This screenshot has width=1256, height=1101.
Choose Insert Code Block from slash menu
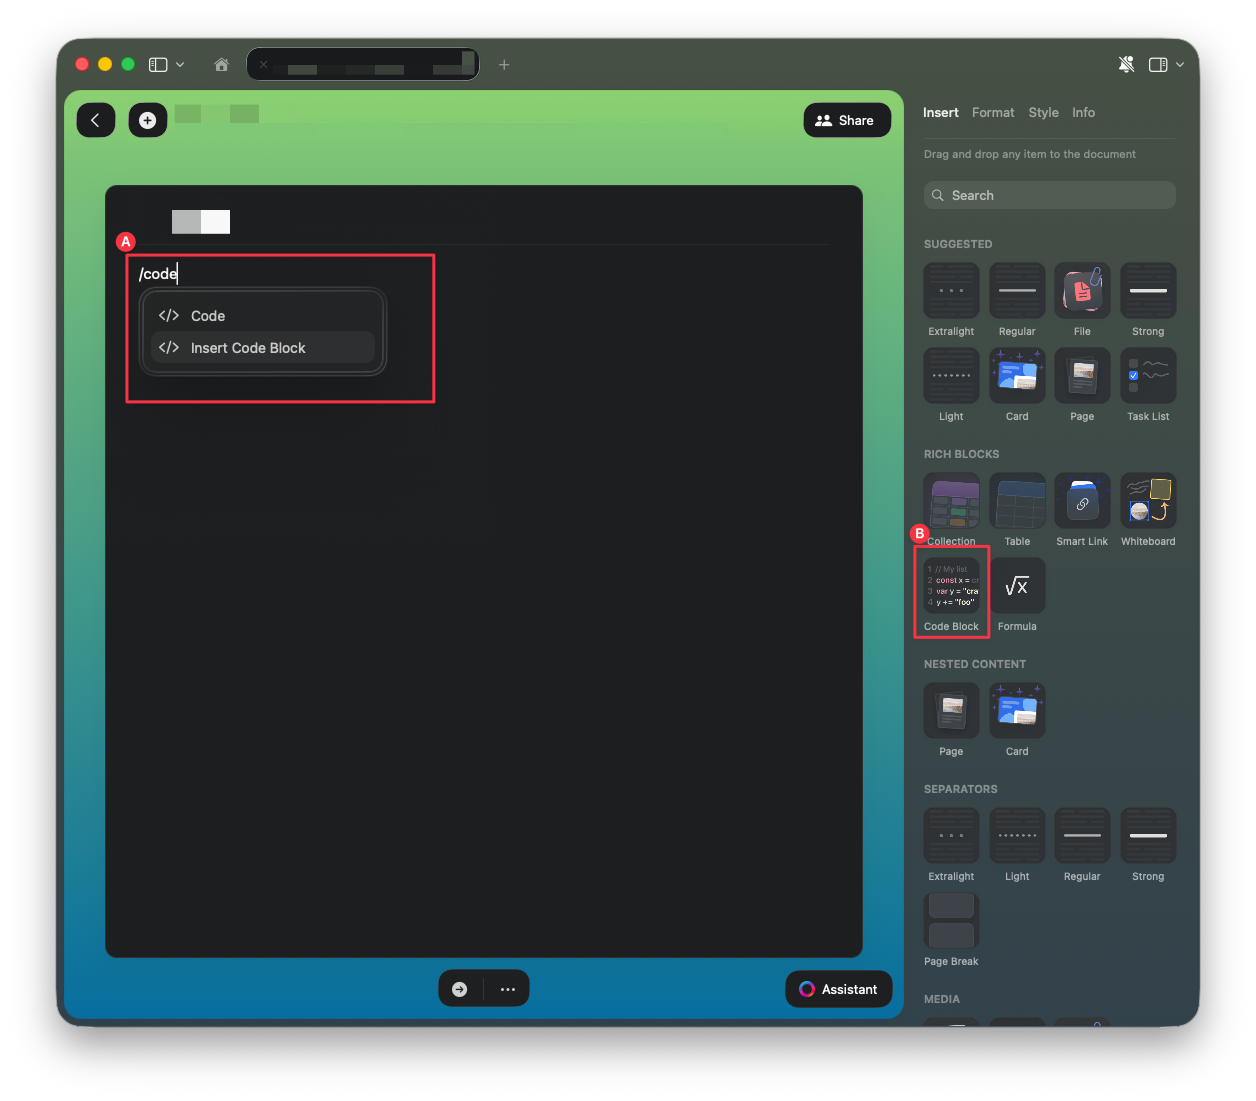pyautogui.click(x=248, y=347)
